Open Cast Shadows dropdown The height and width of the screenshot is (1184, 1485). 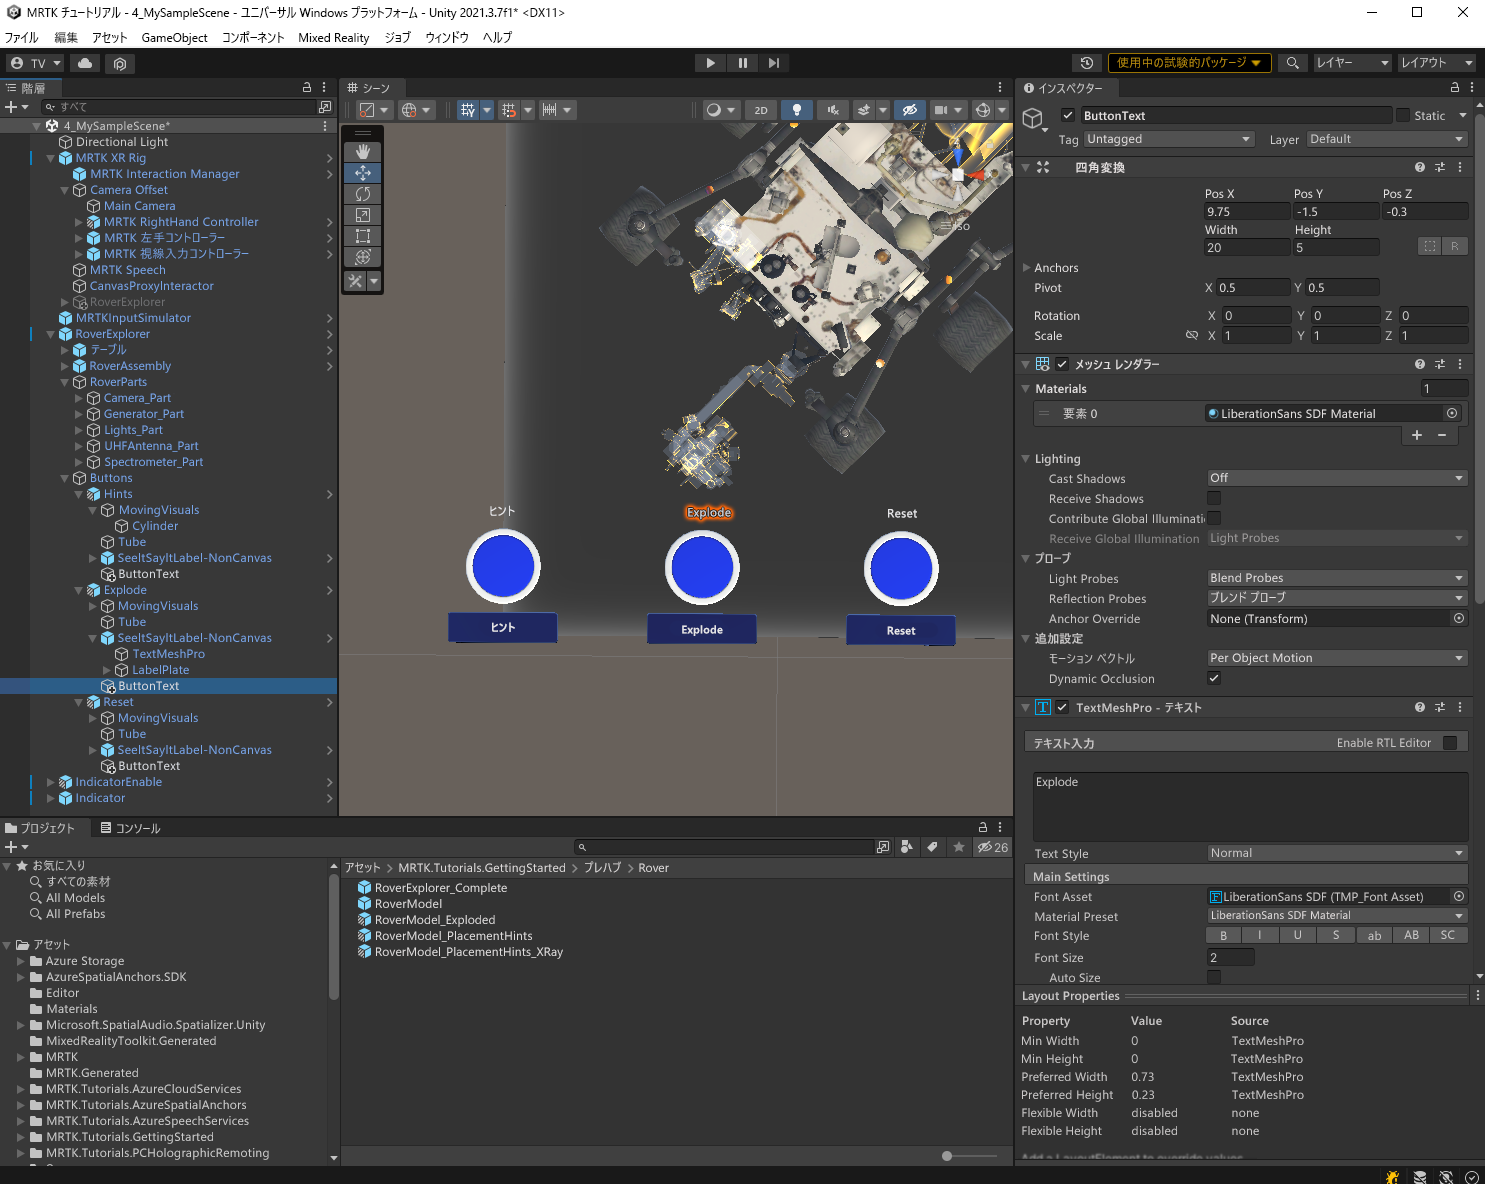1337,478
